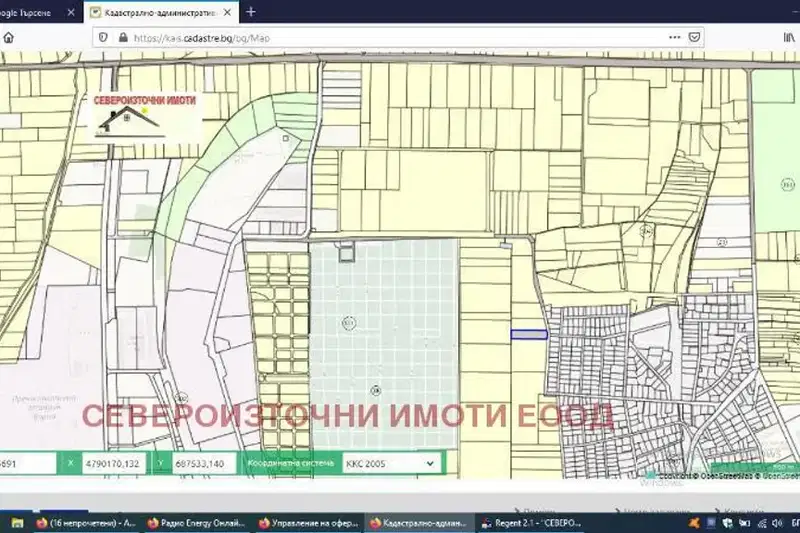The width and height of the screenshot is (800, 533).
Task: Click the green Y coordinate label
Action: (160, 463)
